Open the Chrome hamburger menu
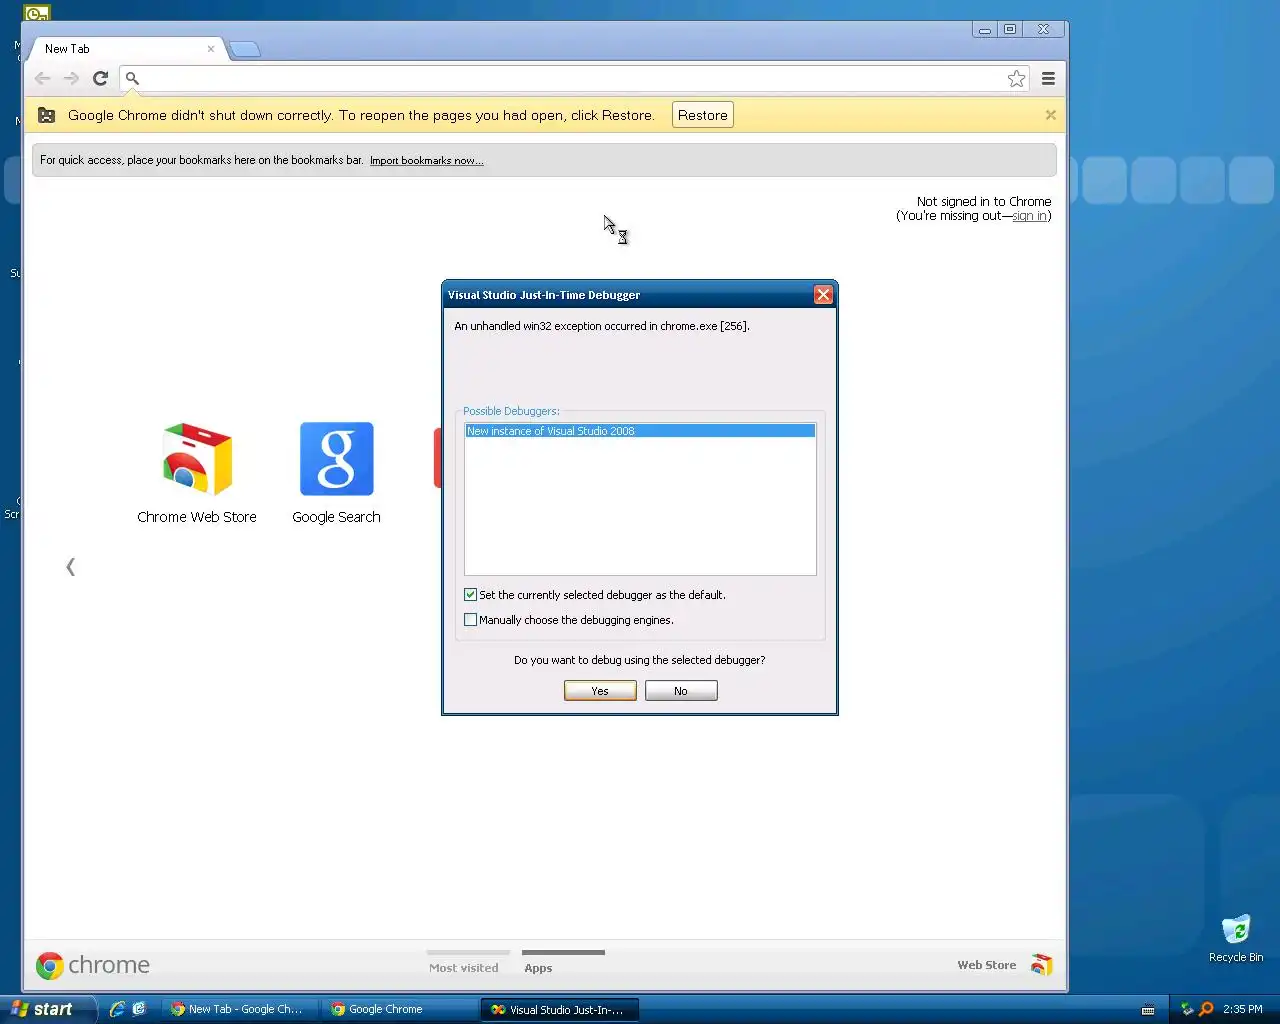1280x1024 pixels. point(1048,78)
